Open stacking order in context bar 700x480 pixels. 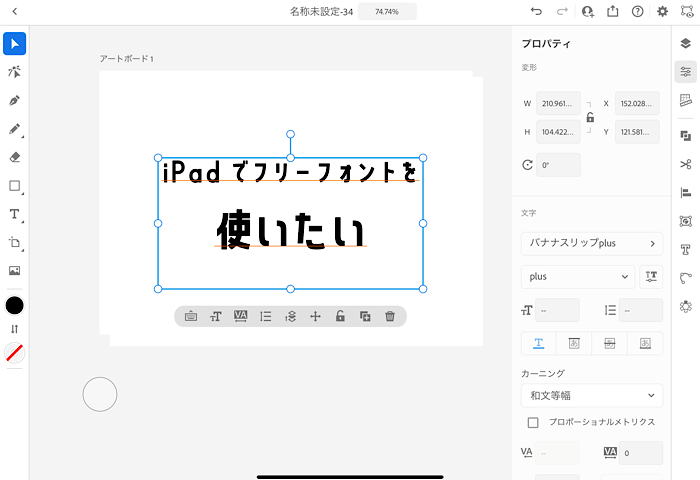coord(291,316)
